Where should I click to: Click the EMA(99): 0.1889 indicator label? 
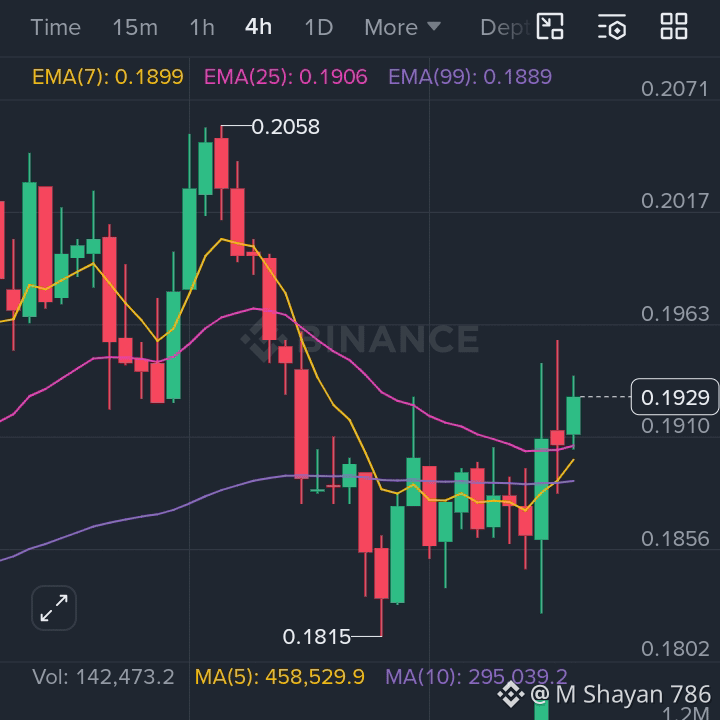[x=470, y=77]
